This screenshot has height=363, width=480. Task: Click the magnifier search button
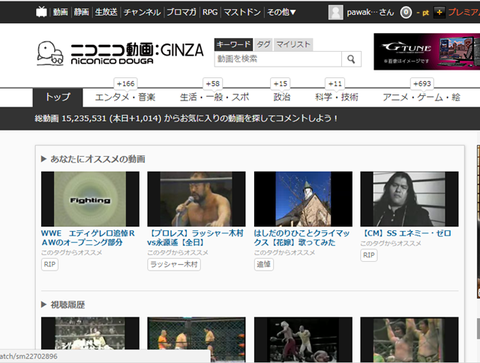click(351, 59)
